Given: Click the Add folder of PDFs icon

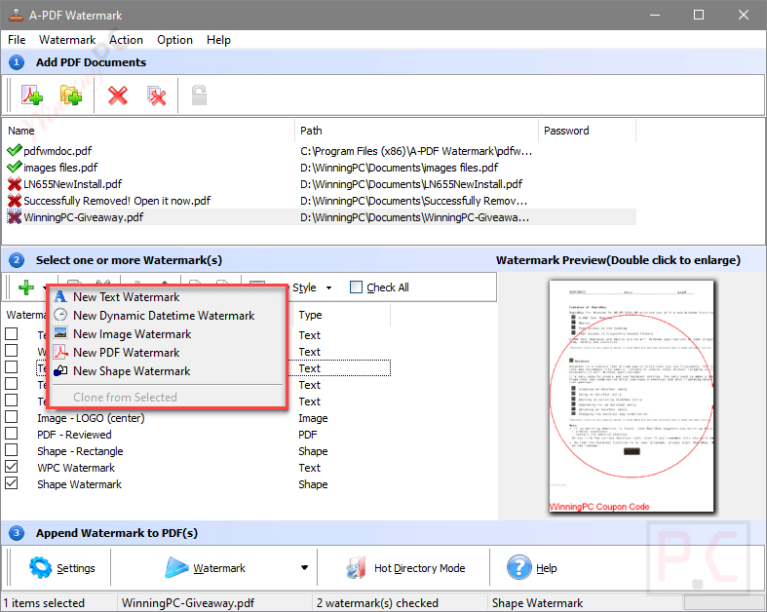Looking at the screenshot, I should (71, 95).
